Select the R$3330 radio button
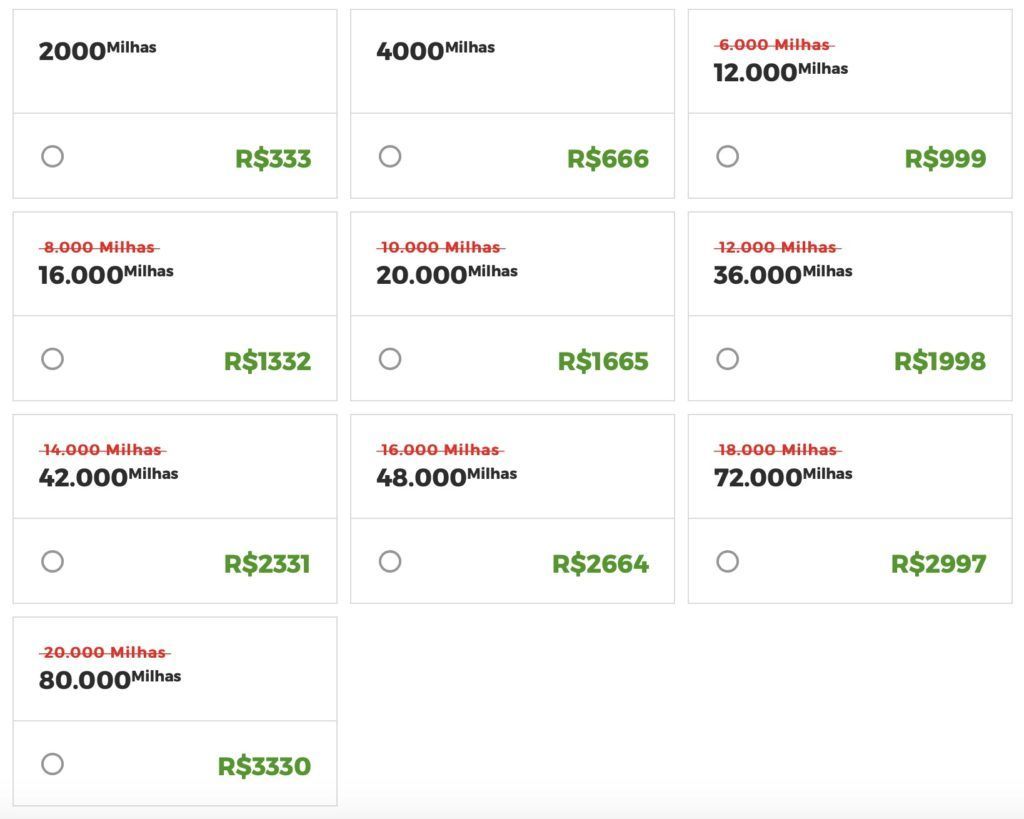 tap(52, 763)
